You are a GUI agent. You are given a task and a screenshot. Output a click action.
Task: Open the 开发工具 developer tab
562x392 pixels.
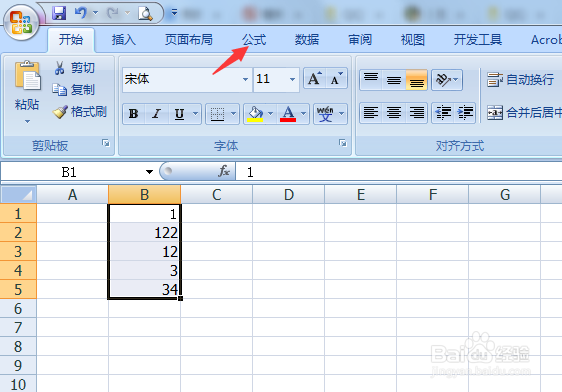pyautogui.click(x=477, y=40)
